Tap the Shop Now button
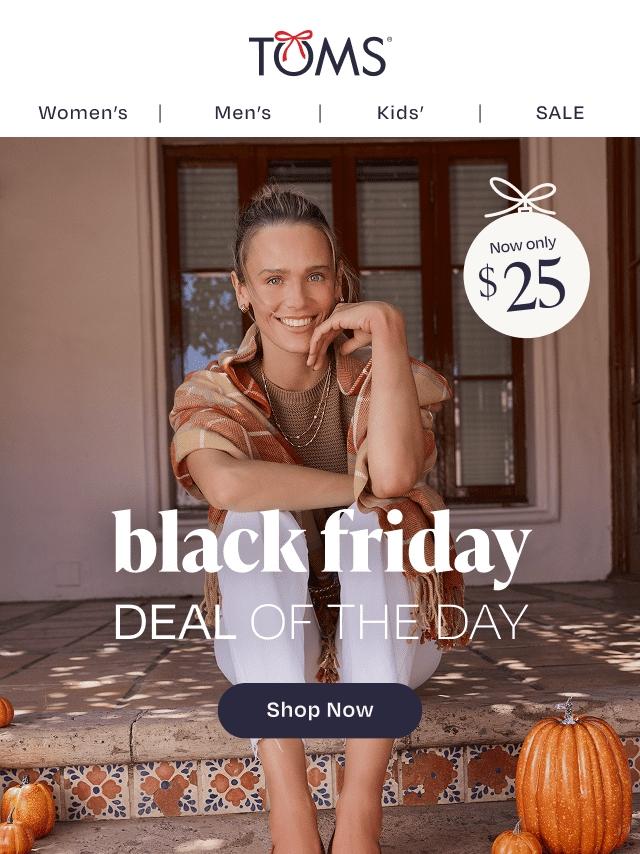Screen dimensions: 640x854 tap(320, 710)
